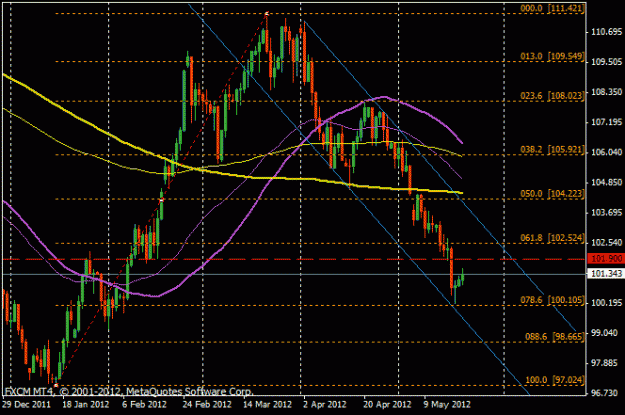Screen dimensions: 625x415
Task: Click the 013.0 [109.549] Fibonacci label
Action: click(x=553, y=56)
